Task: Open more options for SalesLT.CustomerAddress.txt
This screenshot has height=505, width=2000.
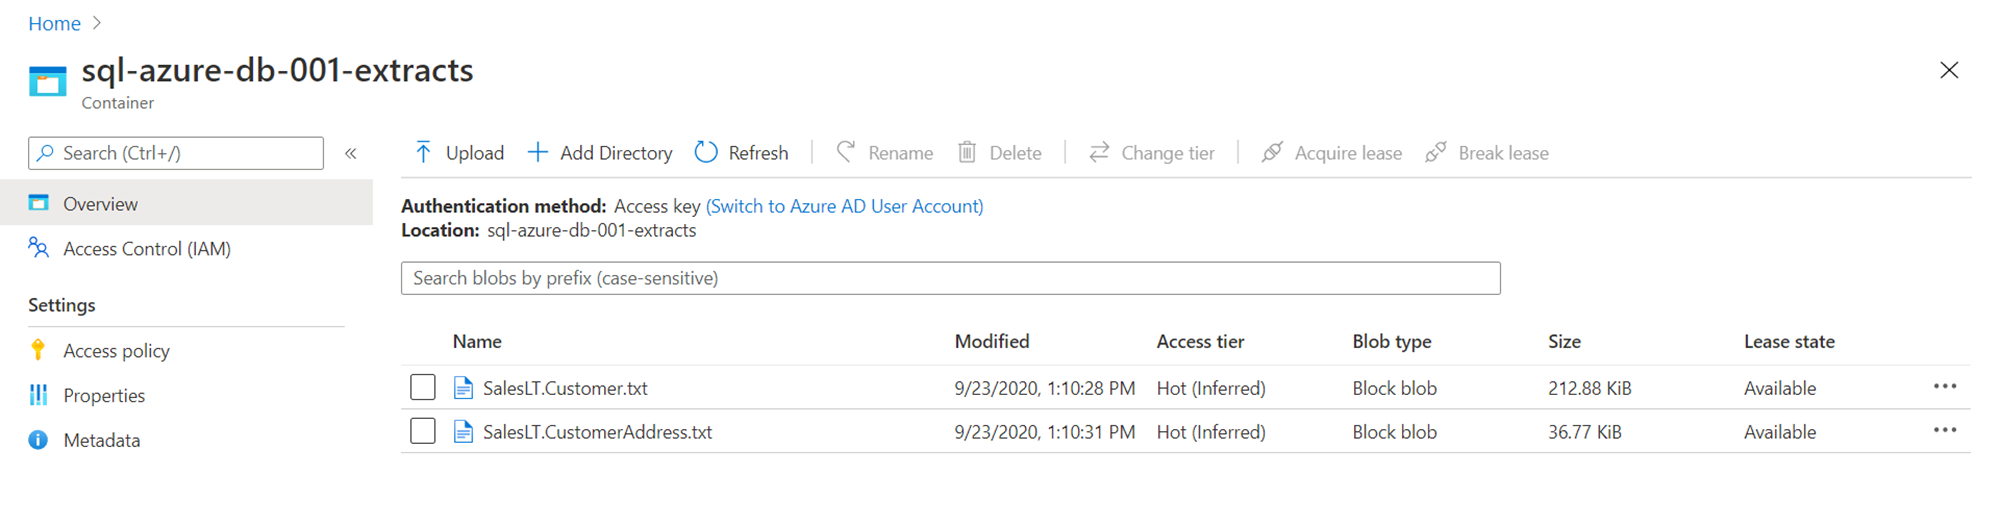Action: 1944,431
